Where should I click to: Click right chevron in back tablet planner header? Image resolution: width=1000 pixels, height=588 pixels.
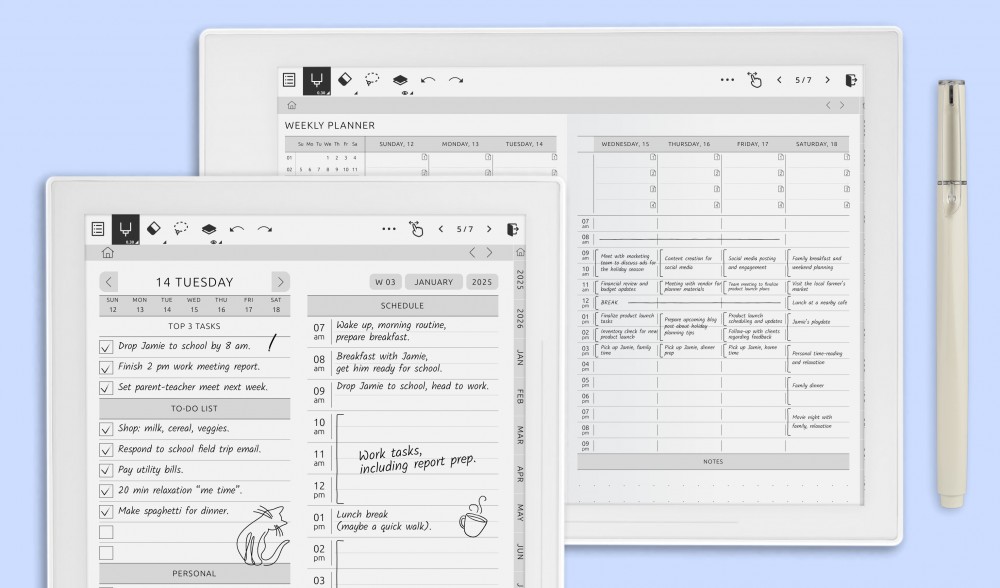pyautogui.click(x=842, y=105)
